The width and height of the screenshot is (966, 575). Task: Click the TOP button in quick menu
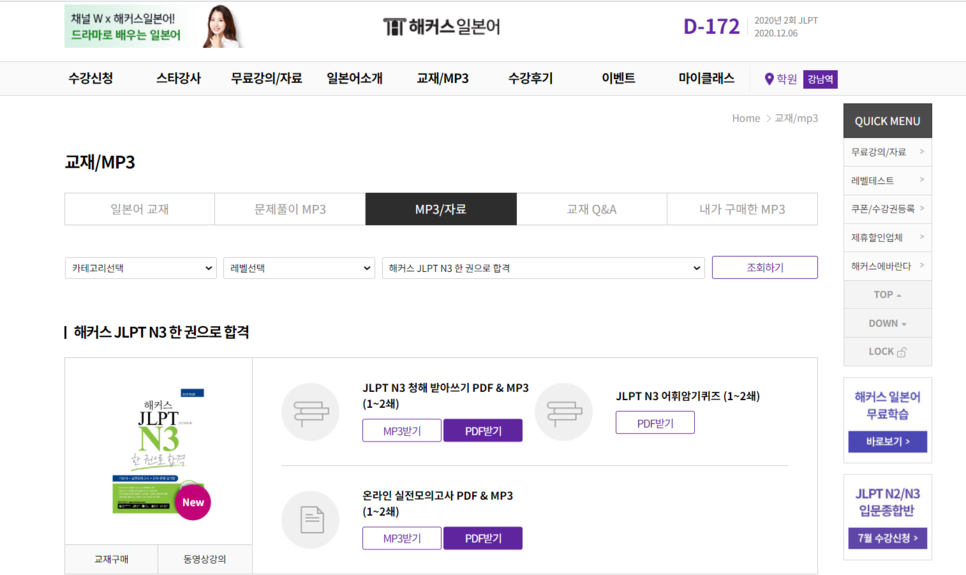[887, 295]
